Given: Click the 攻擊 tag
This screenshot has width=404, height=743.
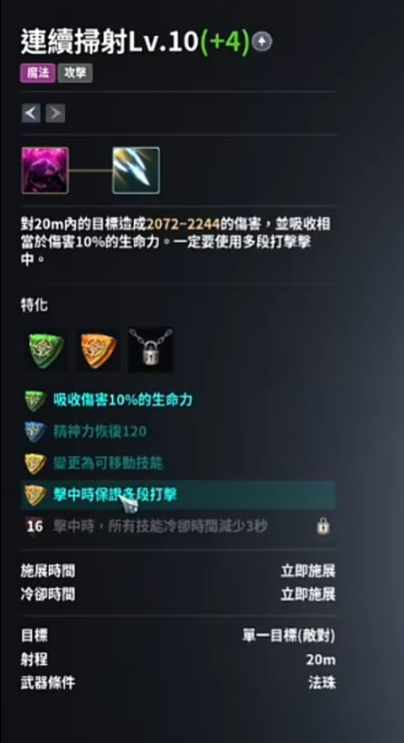Looking at the screenshot, I should (x=75, y=73).
